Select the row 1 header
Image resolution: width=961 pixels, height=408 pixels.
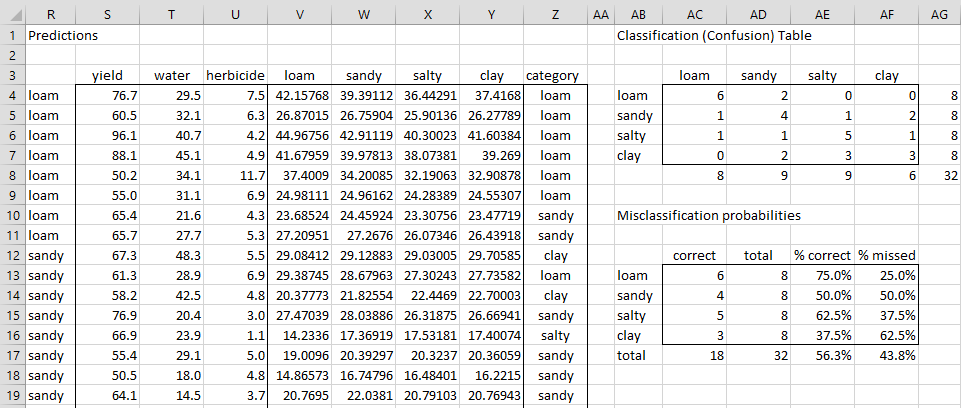pyautogui.click(x=12, y=36)
